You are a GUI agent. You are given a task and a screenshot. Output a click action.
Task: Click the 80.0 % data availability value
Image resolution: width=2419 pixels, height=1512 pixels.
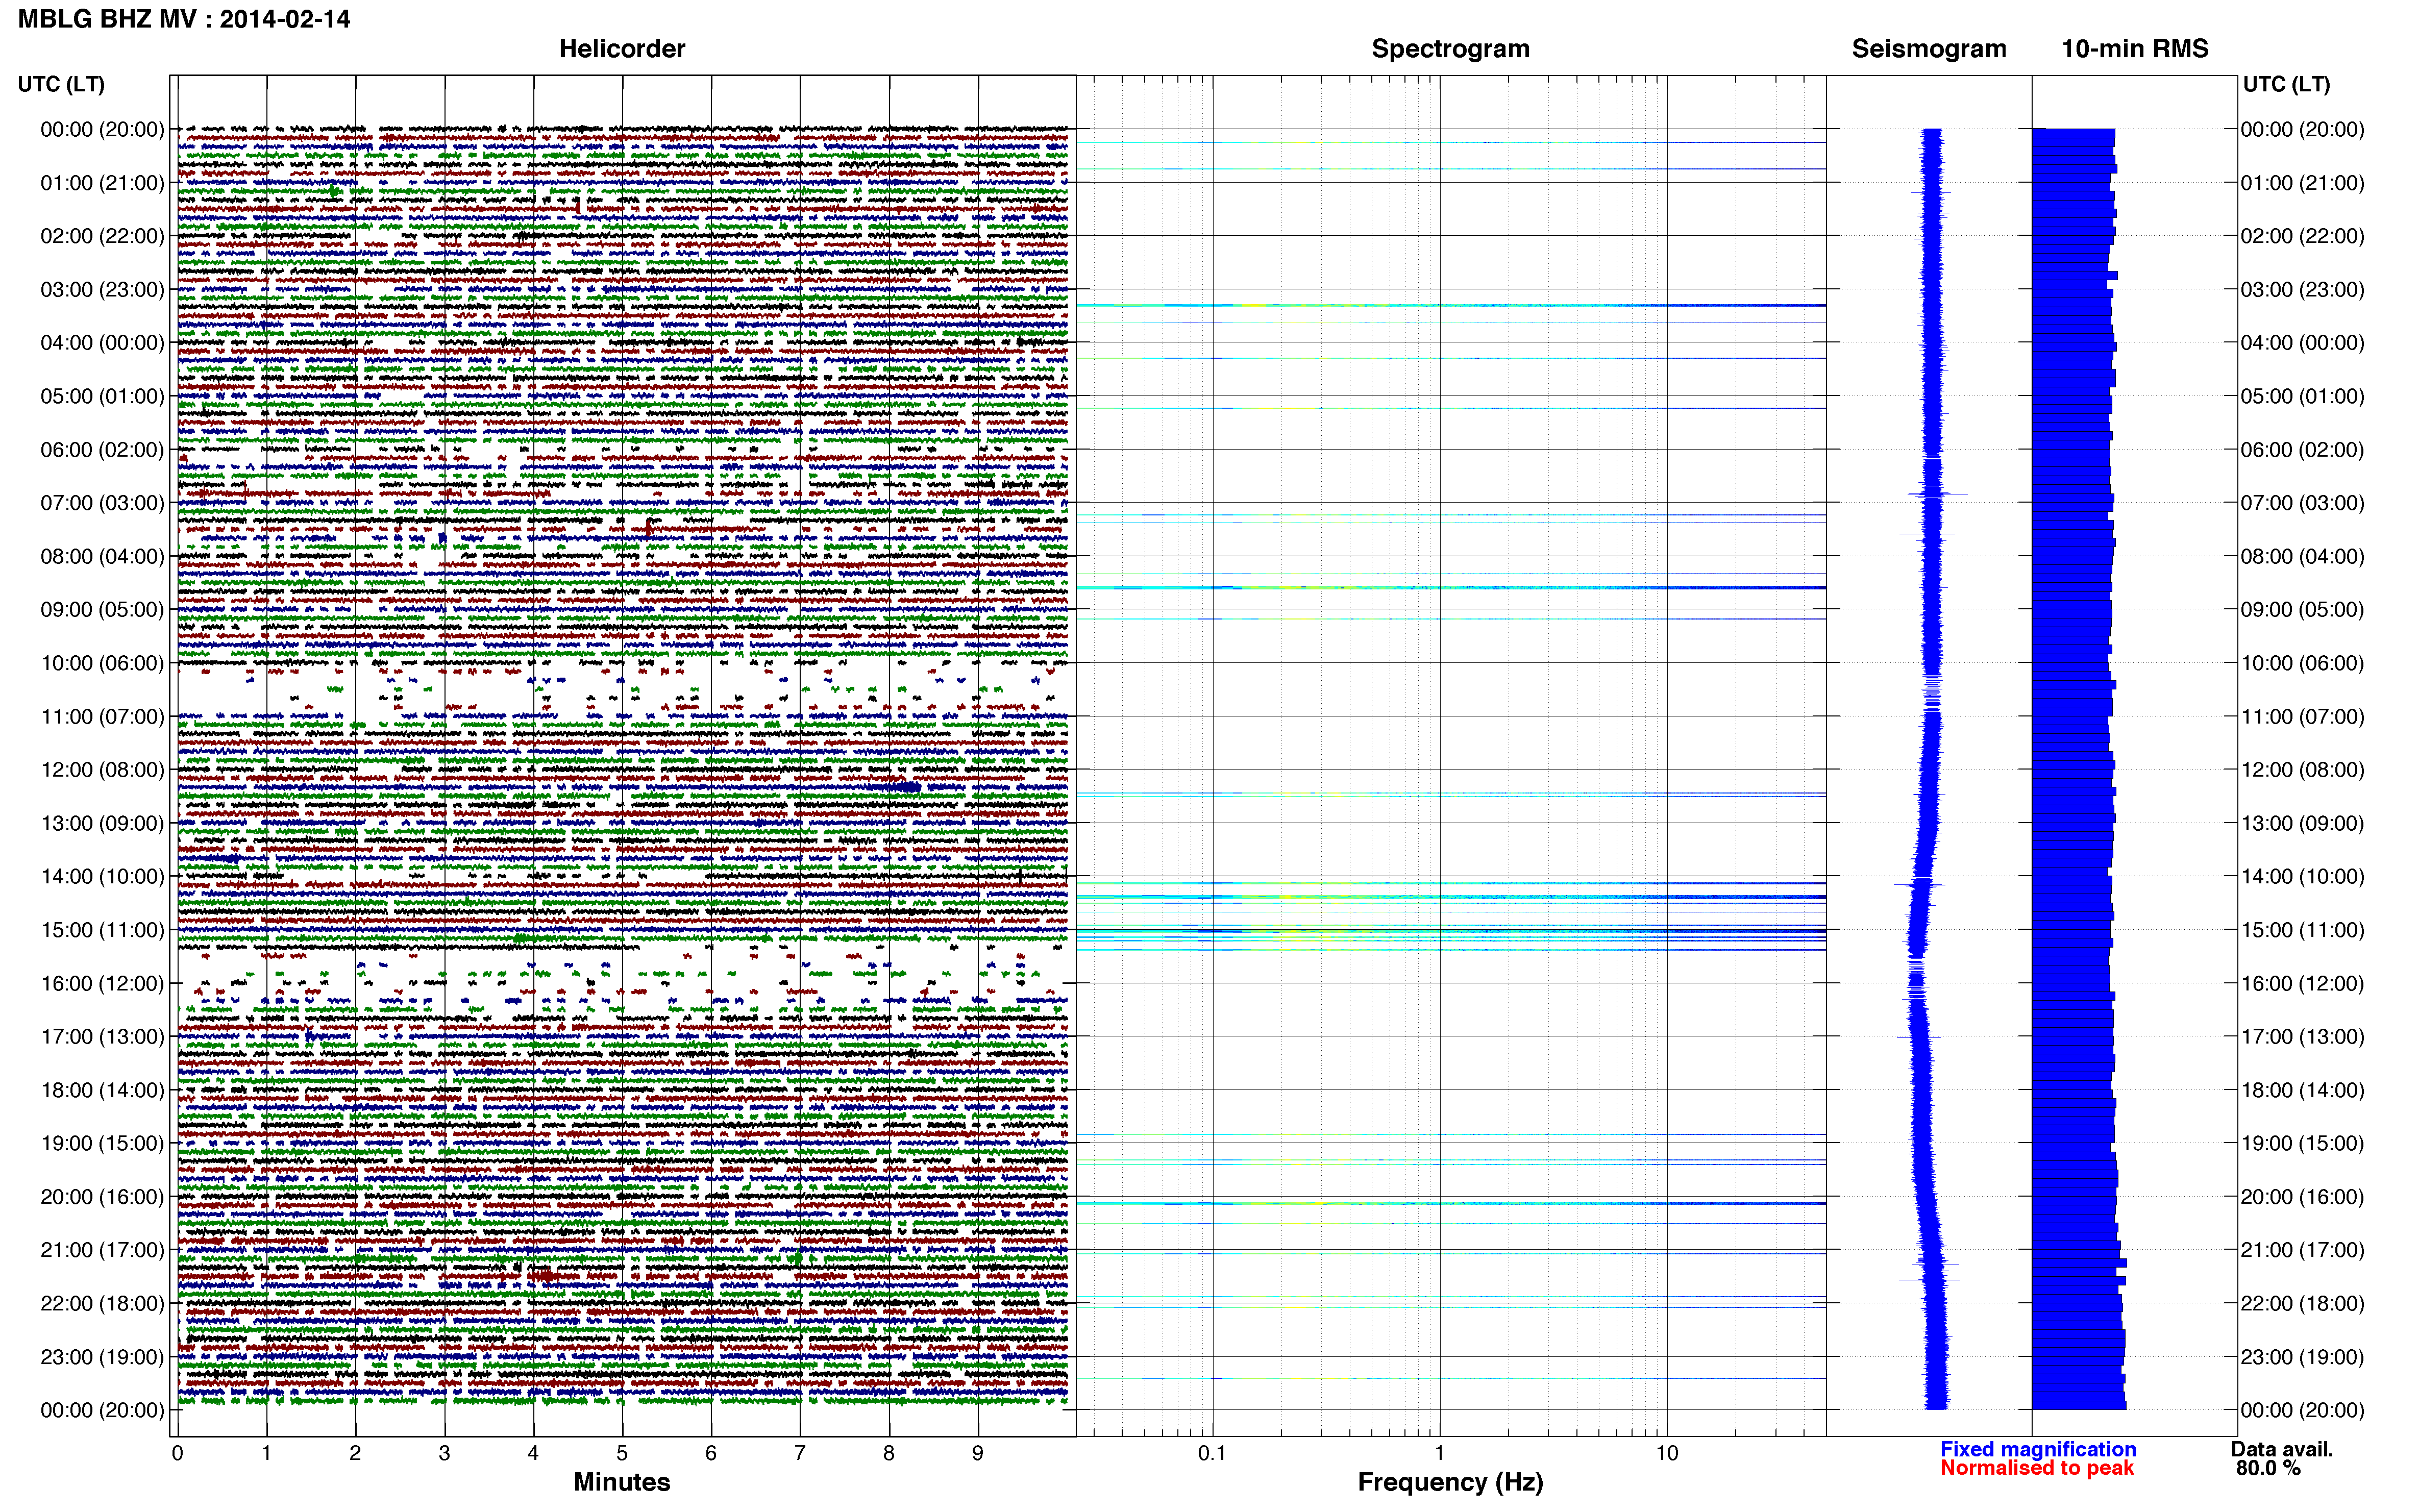click(x=2269, y=1468)
